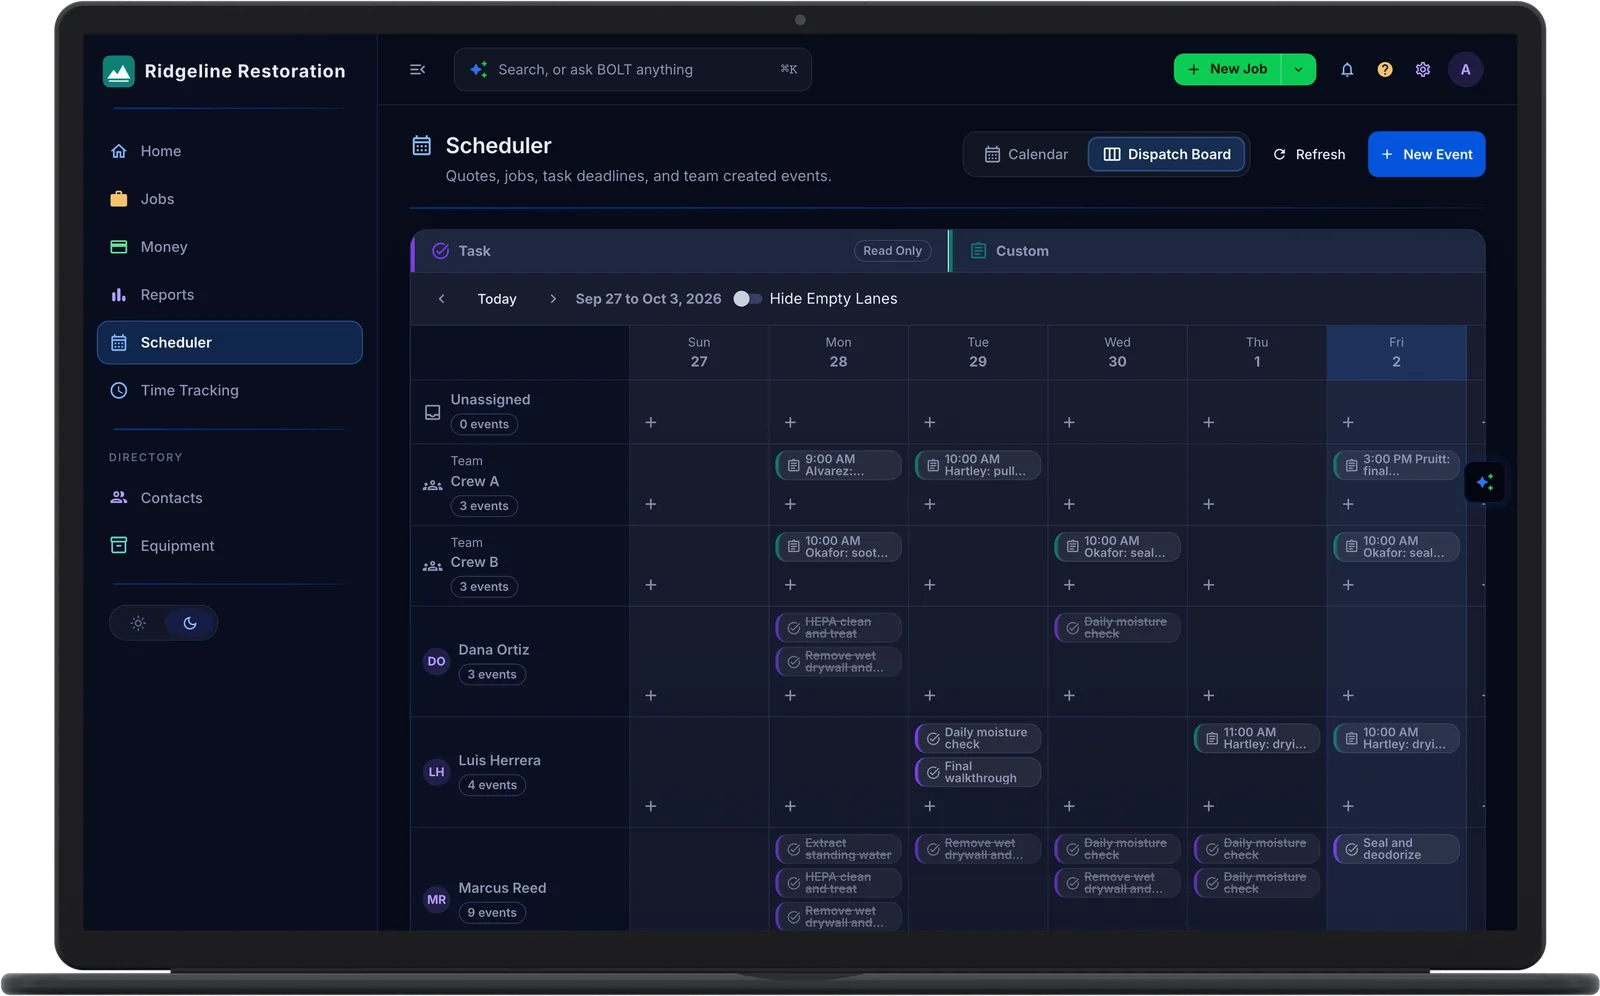1600x996 pixels.
Task: Add event for Dana Ortiz on Thursday 1
Action: (x=1209, y=695)
